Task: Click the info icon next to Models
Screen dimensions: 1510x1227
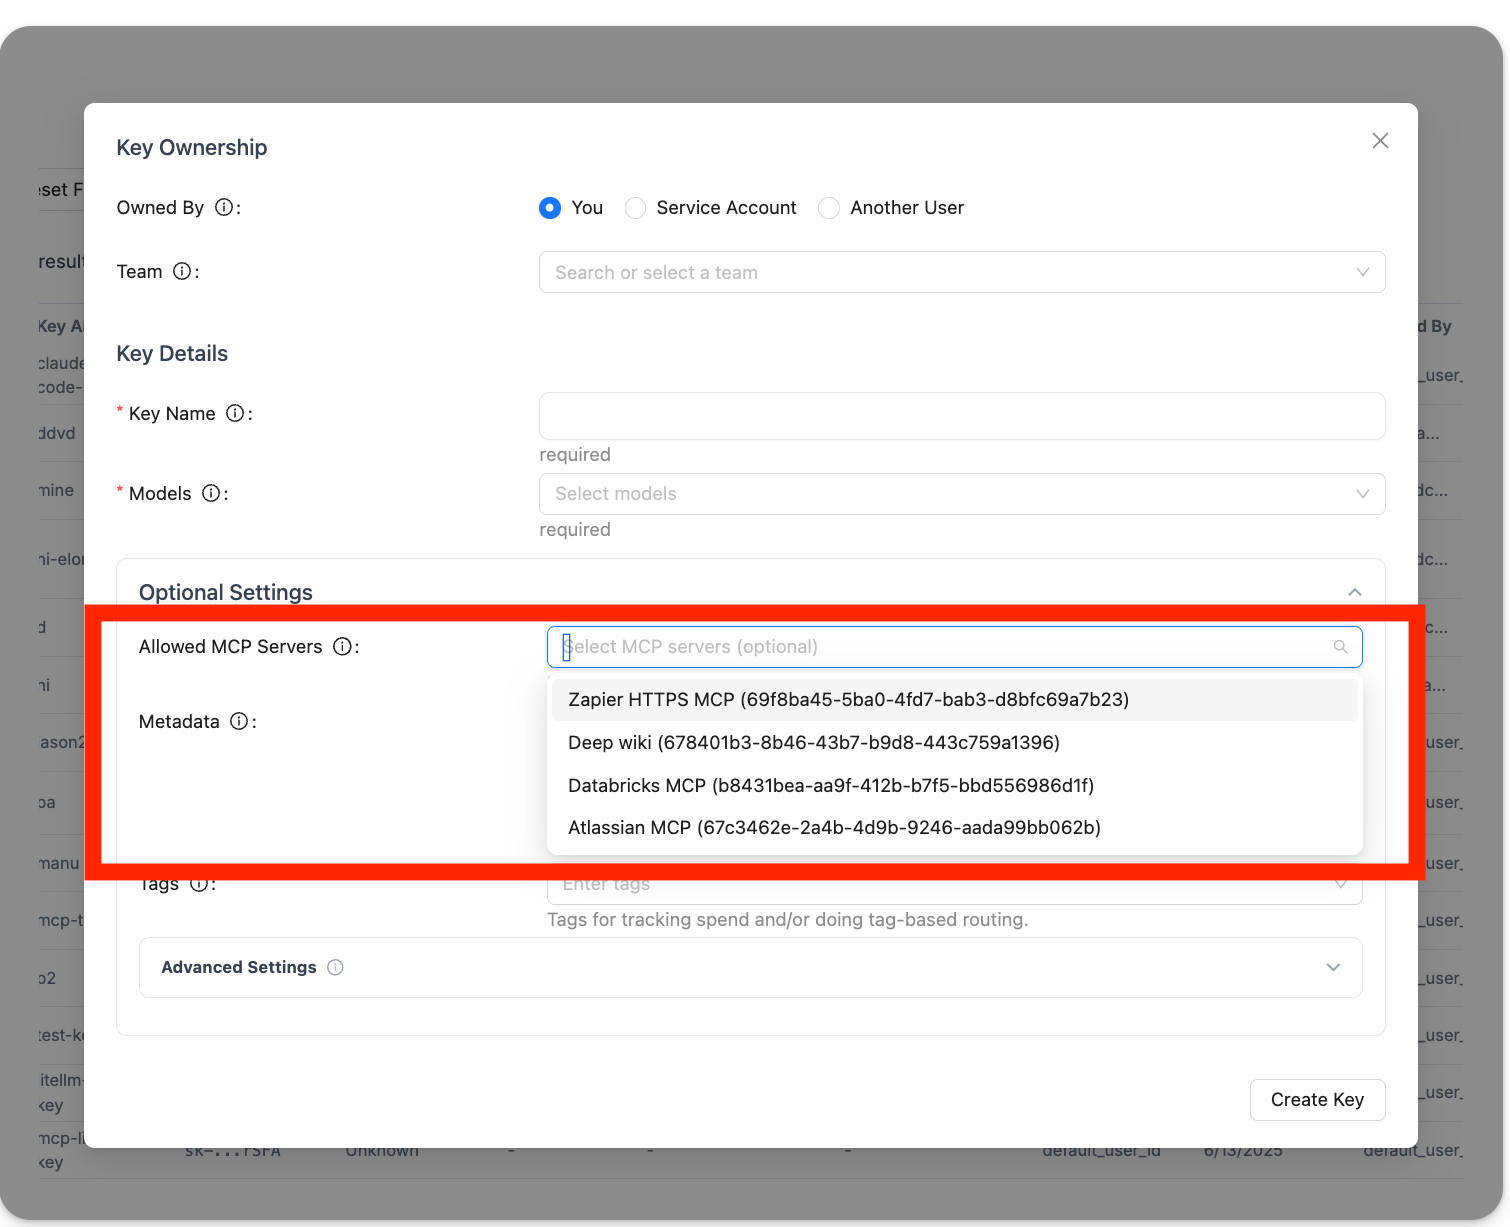Action: [211, 494]
